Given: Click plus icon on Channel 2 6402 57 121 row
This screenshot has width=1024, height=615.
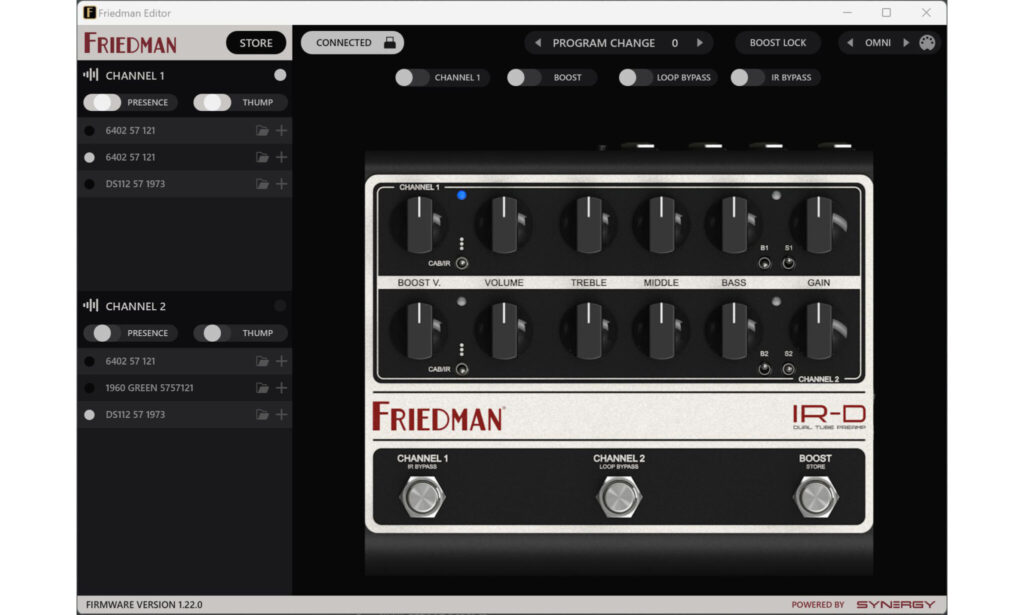Looking at the screenshot, I should click(281, 361).
